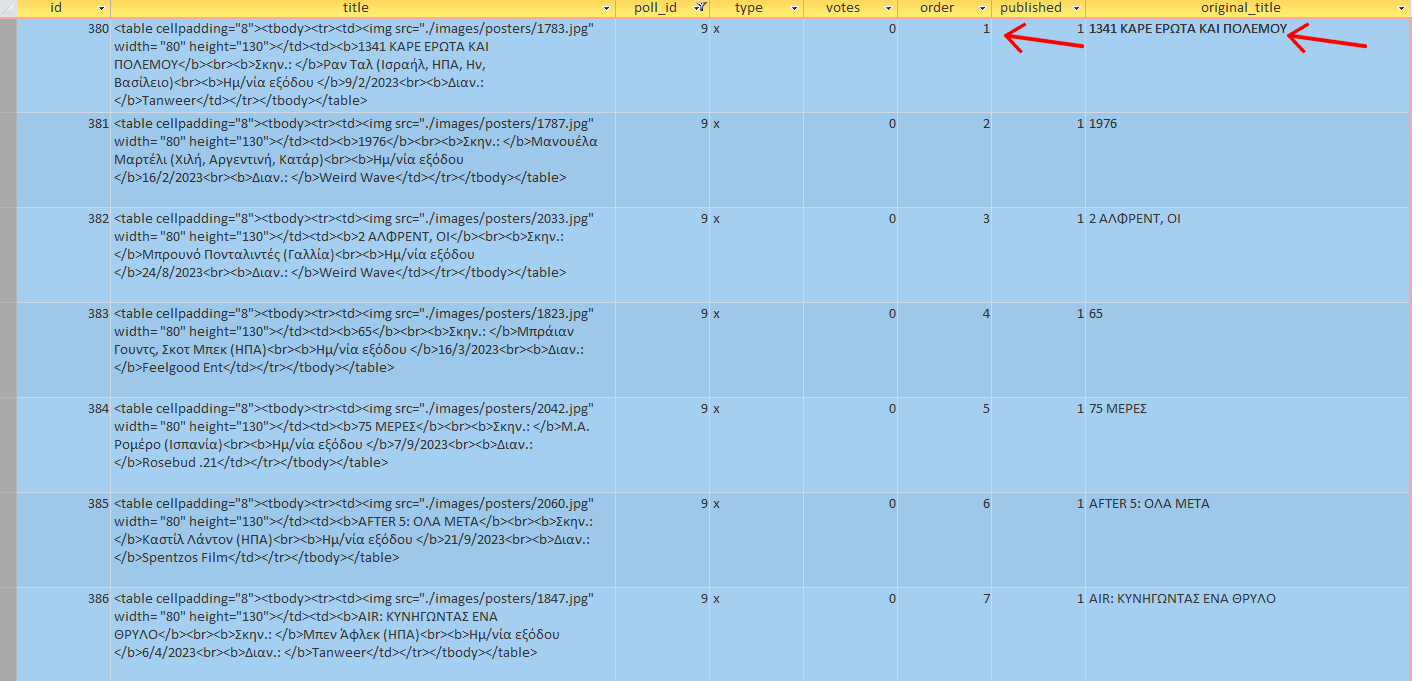Expand the order column dropdown arrow
The height and width of the screenshot is (681, 1412).
[x=982, y=8]
